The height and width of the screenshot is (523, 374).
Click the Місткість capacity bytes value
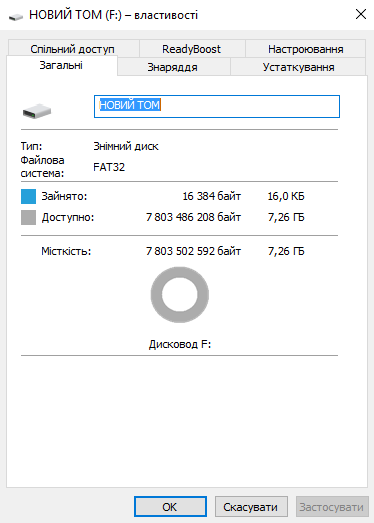point(193,251)
